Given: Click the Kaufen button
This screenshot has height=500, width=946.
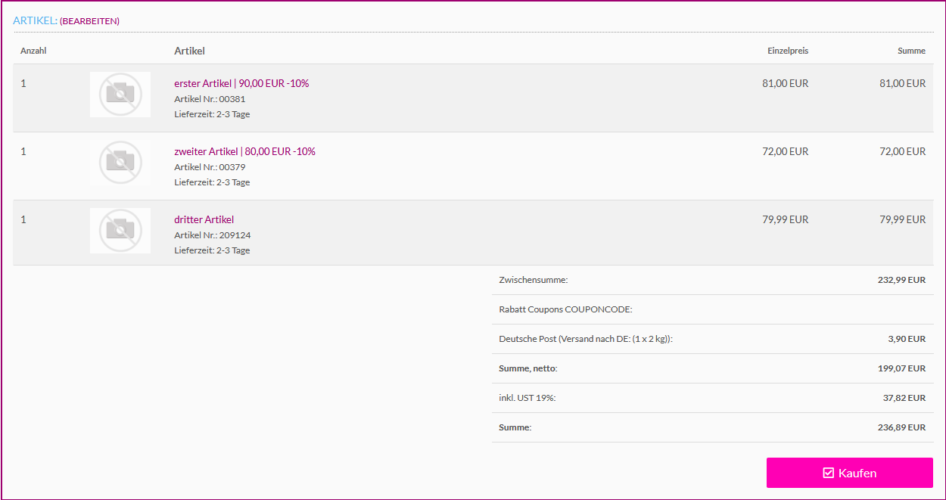Looking at the screenshot, I should pos(849,473).
